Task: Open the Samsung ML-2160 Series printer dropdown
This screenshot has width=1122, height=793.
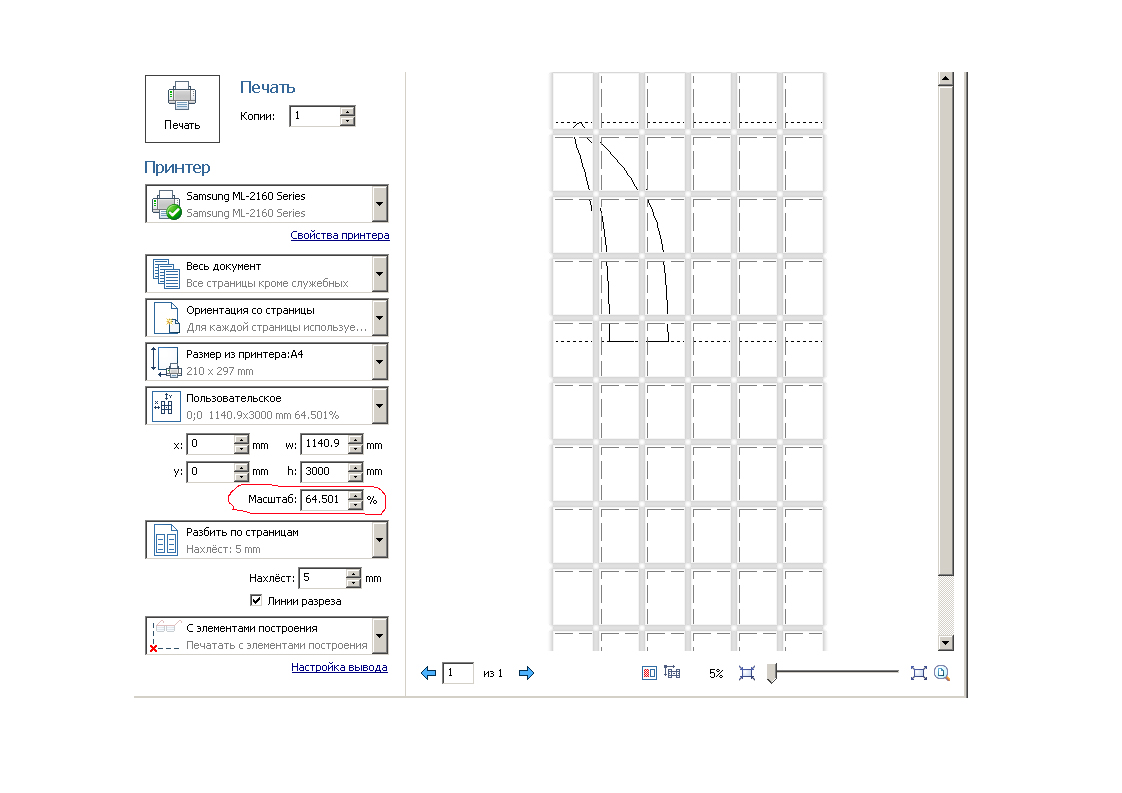Action: click(380, 204)
